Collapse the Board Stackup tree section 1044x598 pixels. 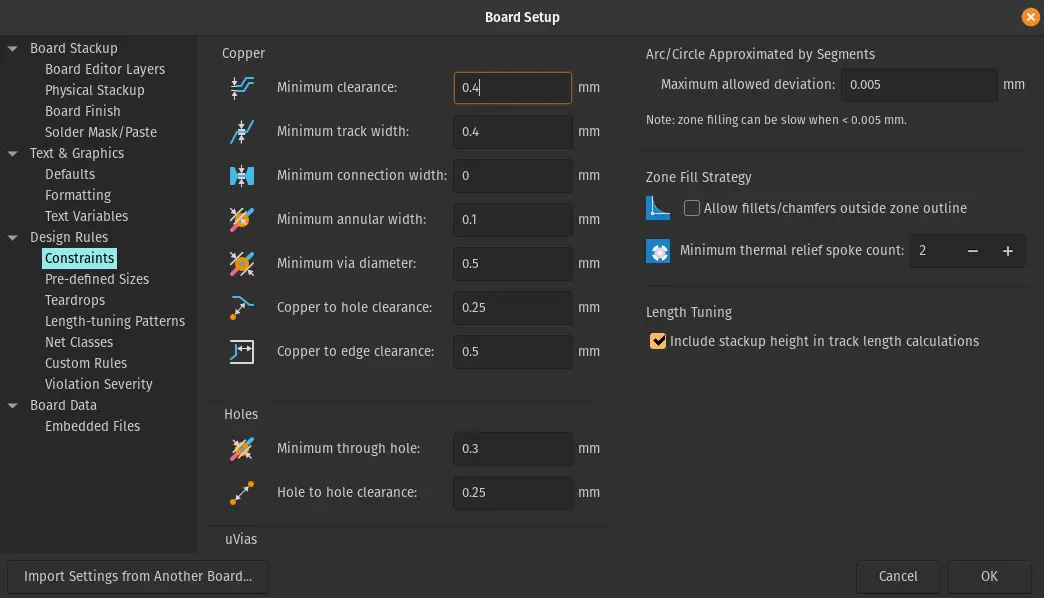click(x=13, y=48)
